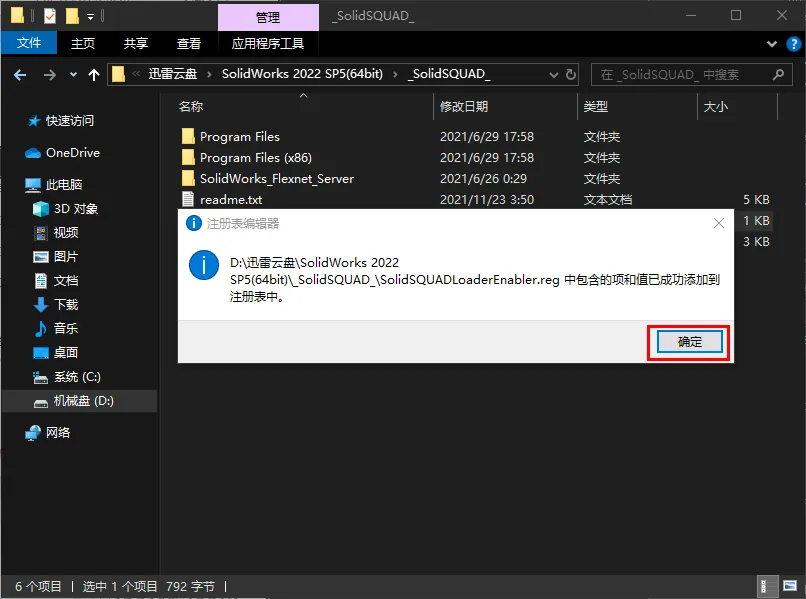Open OneDrive in the navigation pane

coord(72,153)
